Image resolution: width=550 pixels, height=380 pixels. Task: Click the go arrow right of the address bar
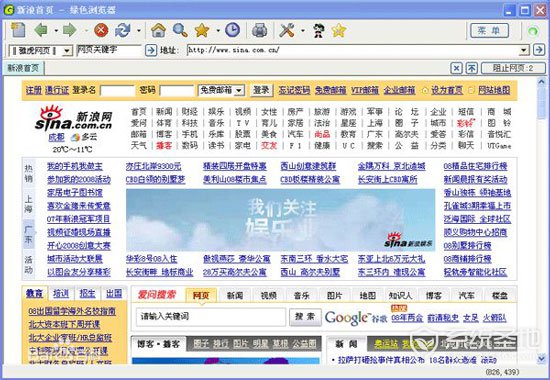539,50
